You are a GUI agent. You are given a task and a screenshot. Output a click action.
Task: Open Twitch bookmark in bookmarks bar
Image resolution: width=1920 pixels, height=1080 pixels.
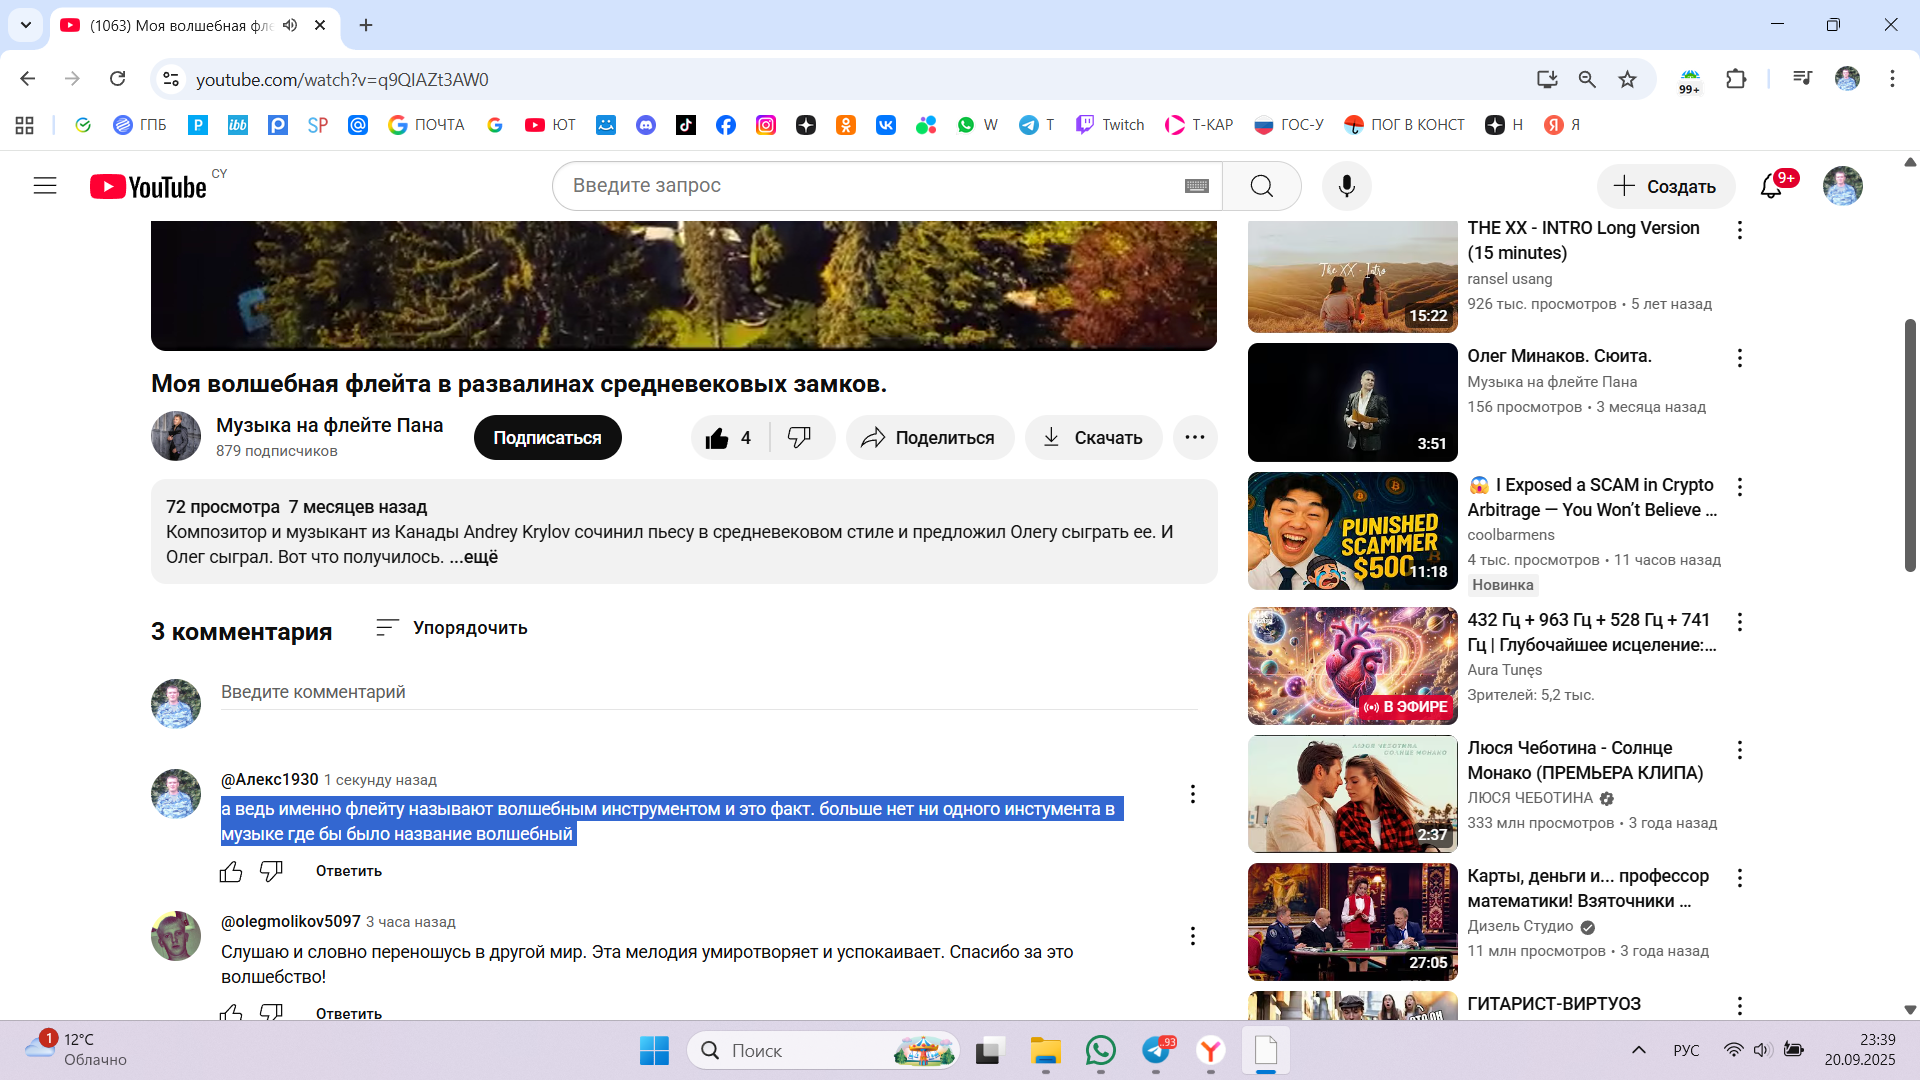1110,125
